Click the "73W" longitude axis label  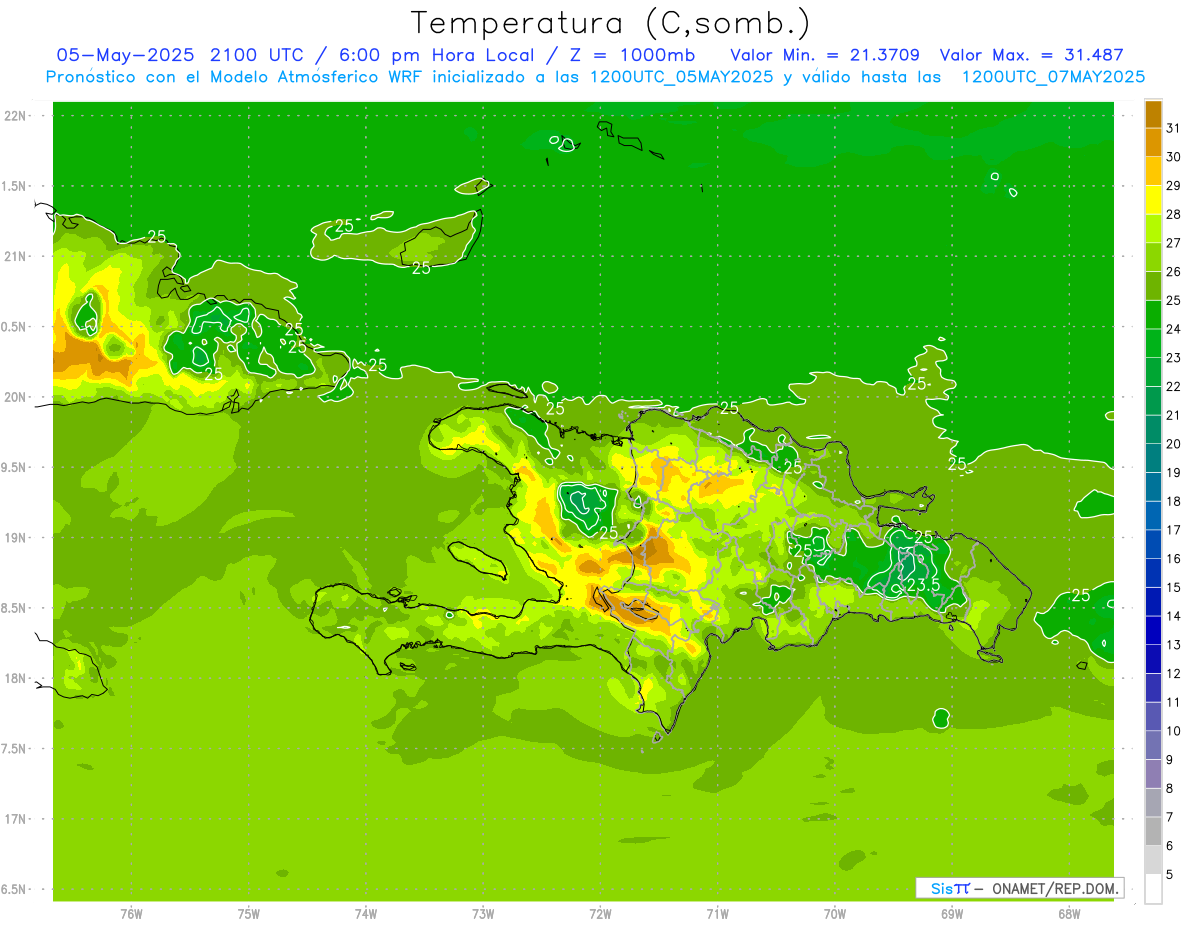[x=483, y=913]
